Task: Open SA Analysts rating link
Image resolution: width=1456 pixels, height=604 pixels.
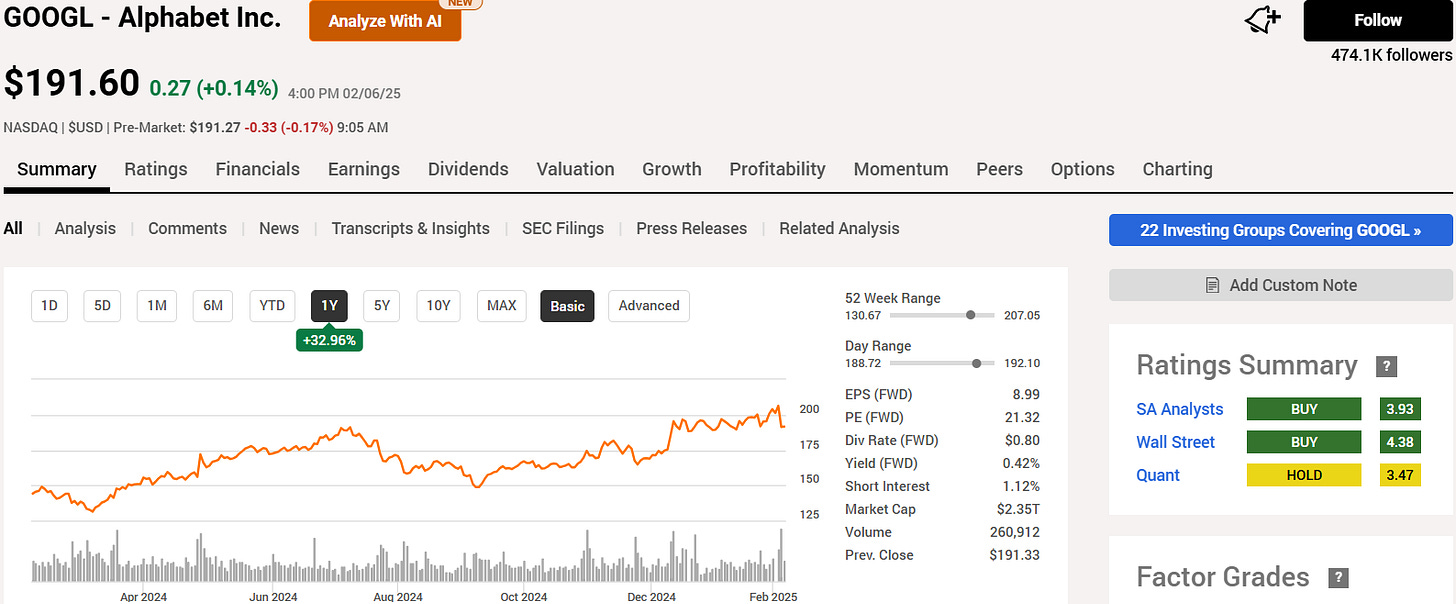Action: [x=1180, y=409]
